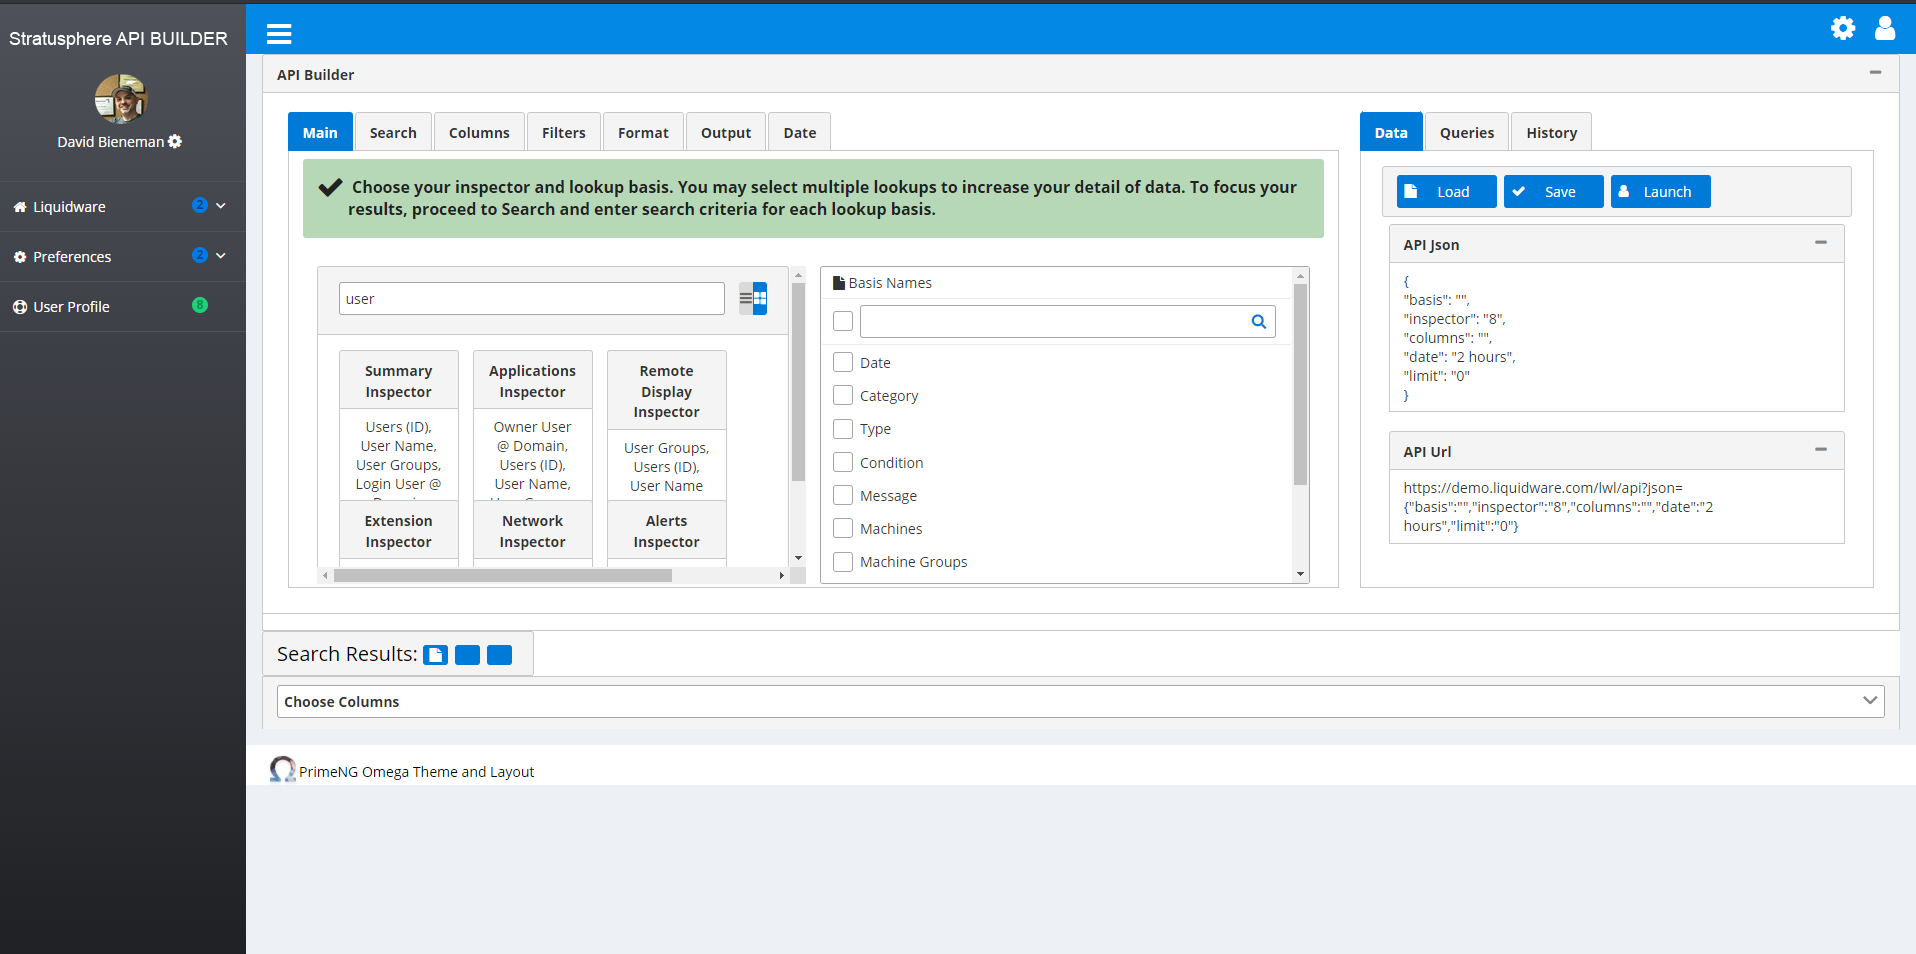1916x954 pixels.
Task: Select the Remote Display Inspector card
Action: point(667,425)
